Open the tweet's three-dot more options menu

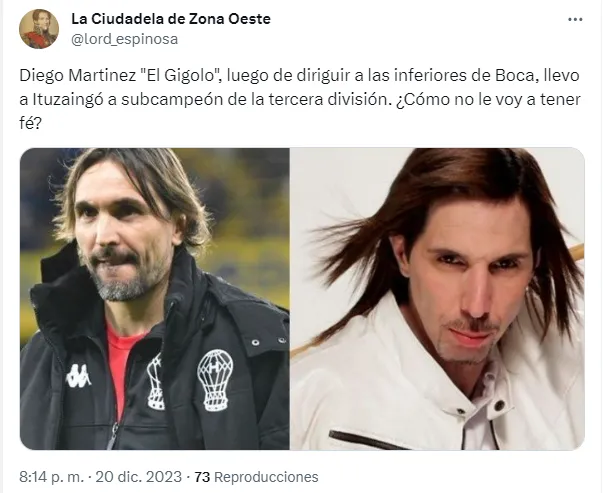pyautogui.click(x=575, y=19)
